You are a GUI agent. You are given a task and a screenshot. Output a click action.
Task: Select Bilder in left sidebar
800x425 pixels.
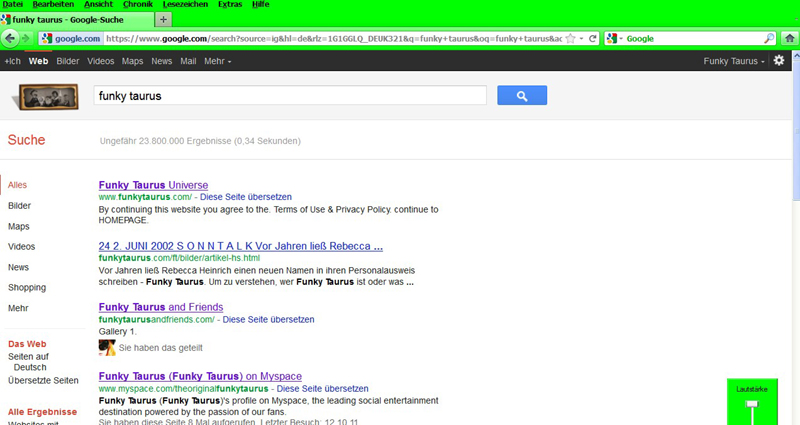[x=19, y=206]
